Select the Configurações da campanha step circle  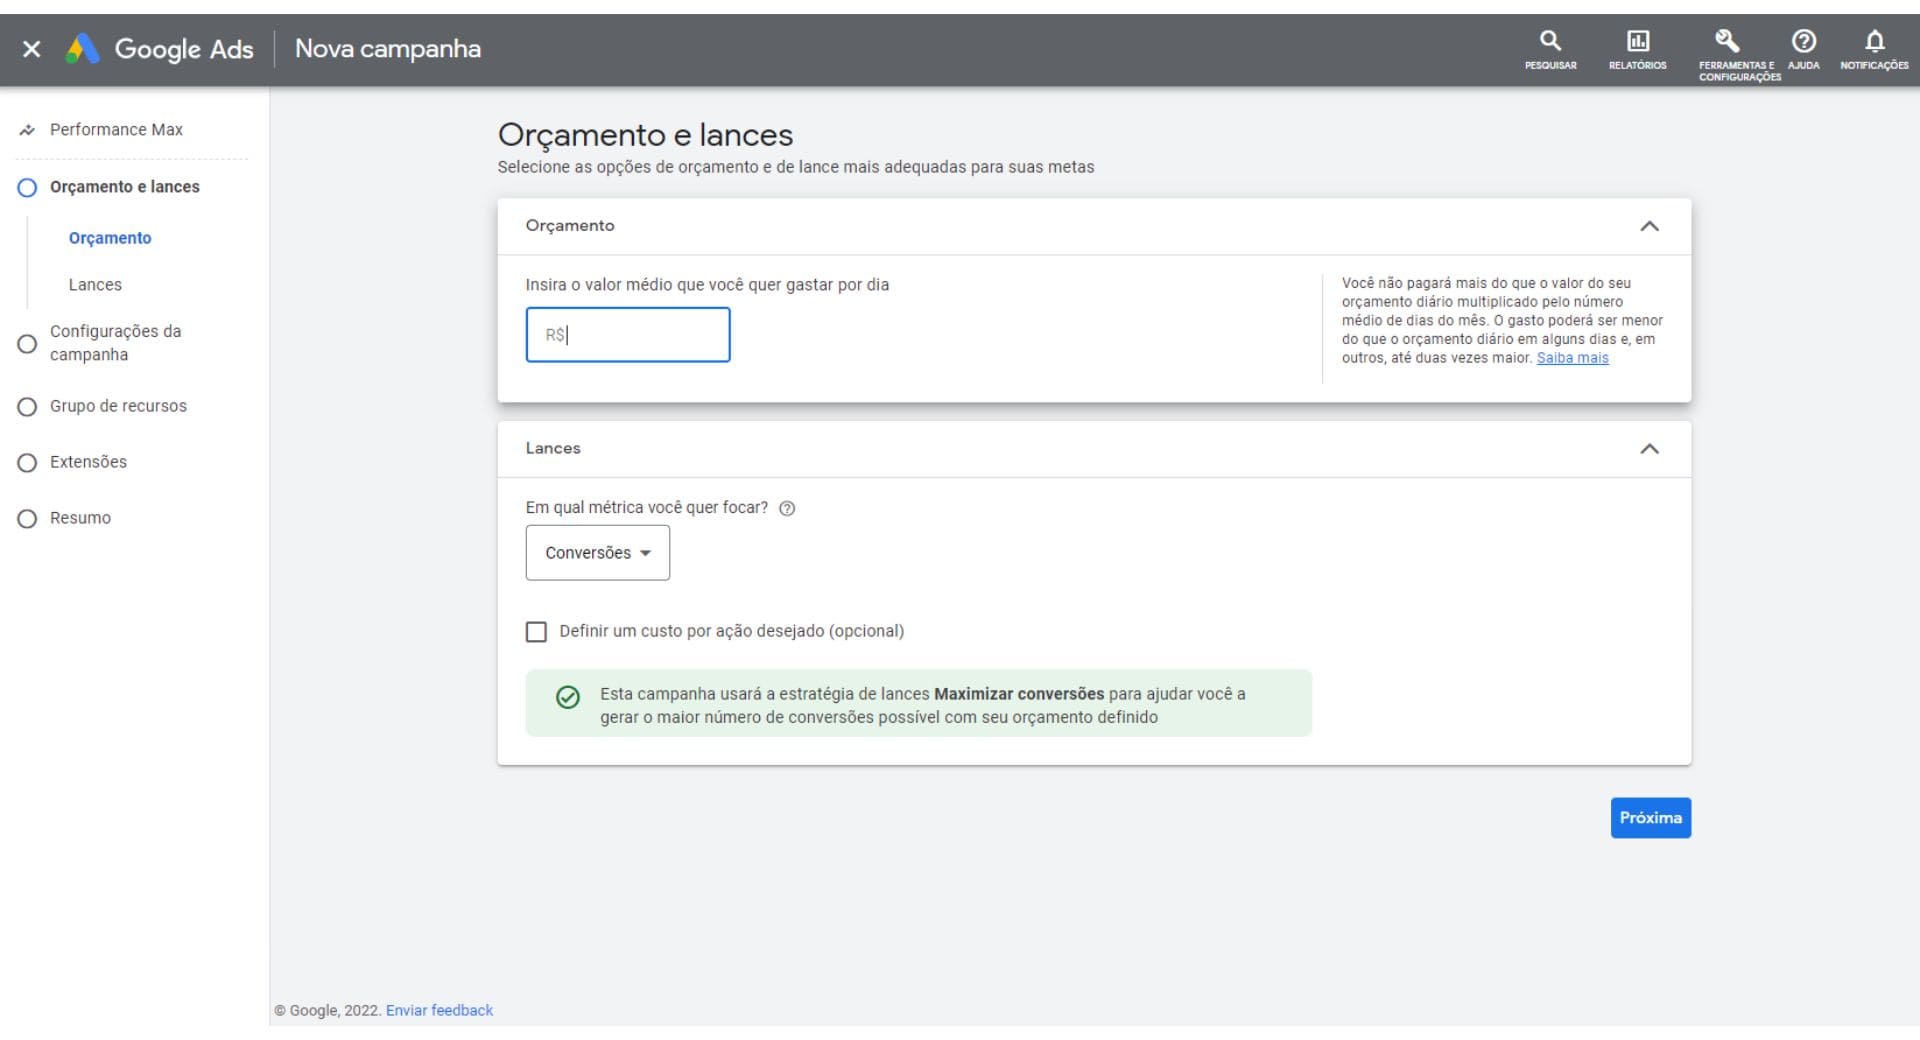[27, 344]
